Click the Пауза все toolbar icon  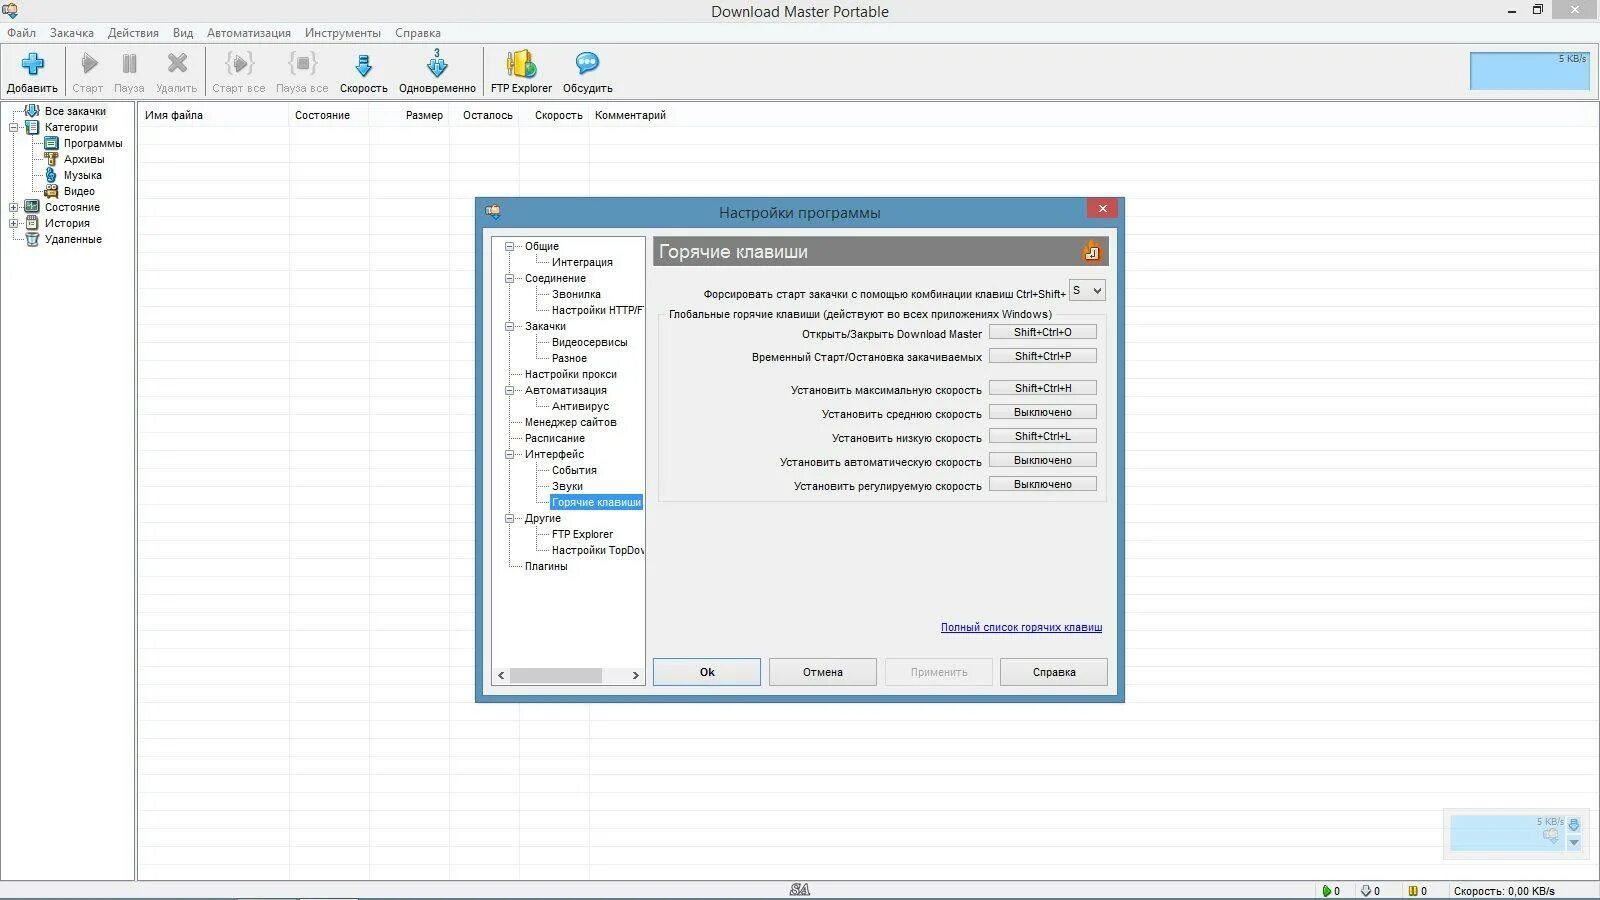coord(302,64)
